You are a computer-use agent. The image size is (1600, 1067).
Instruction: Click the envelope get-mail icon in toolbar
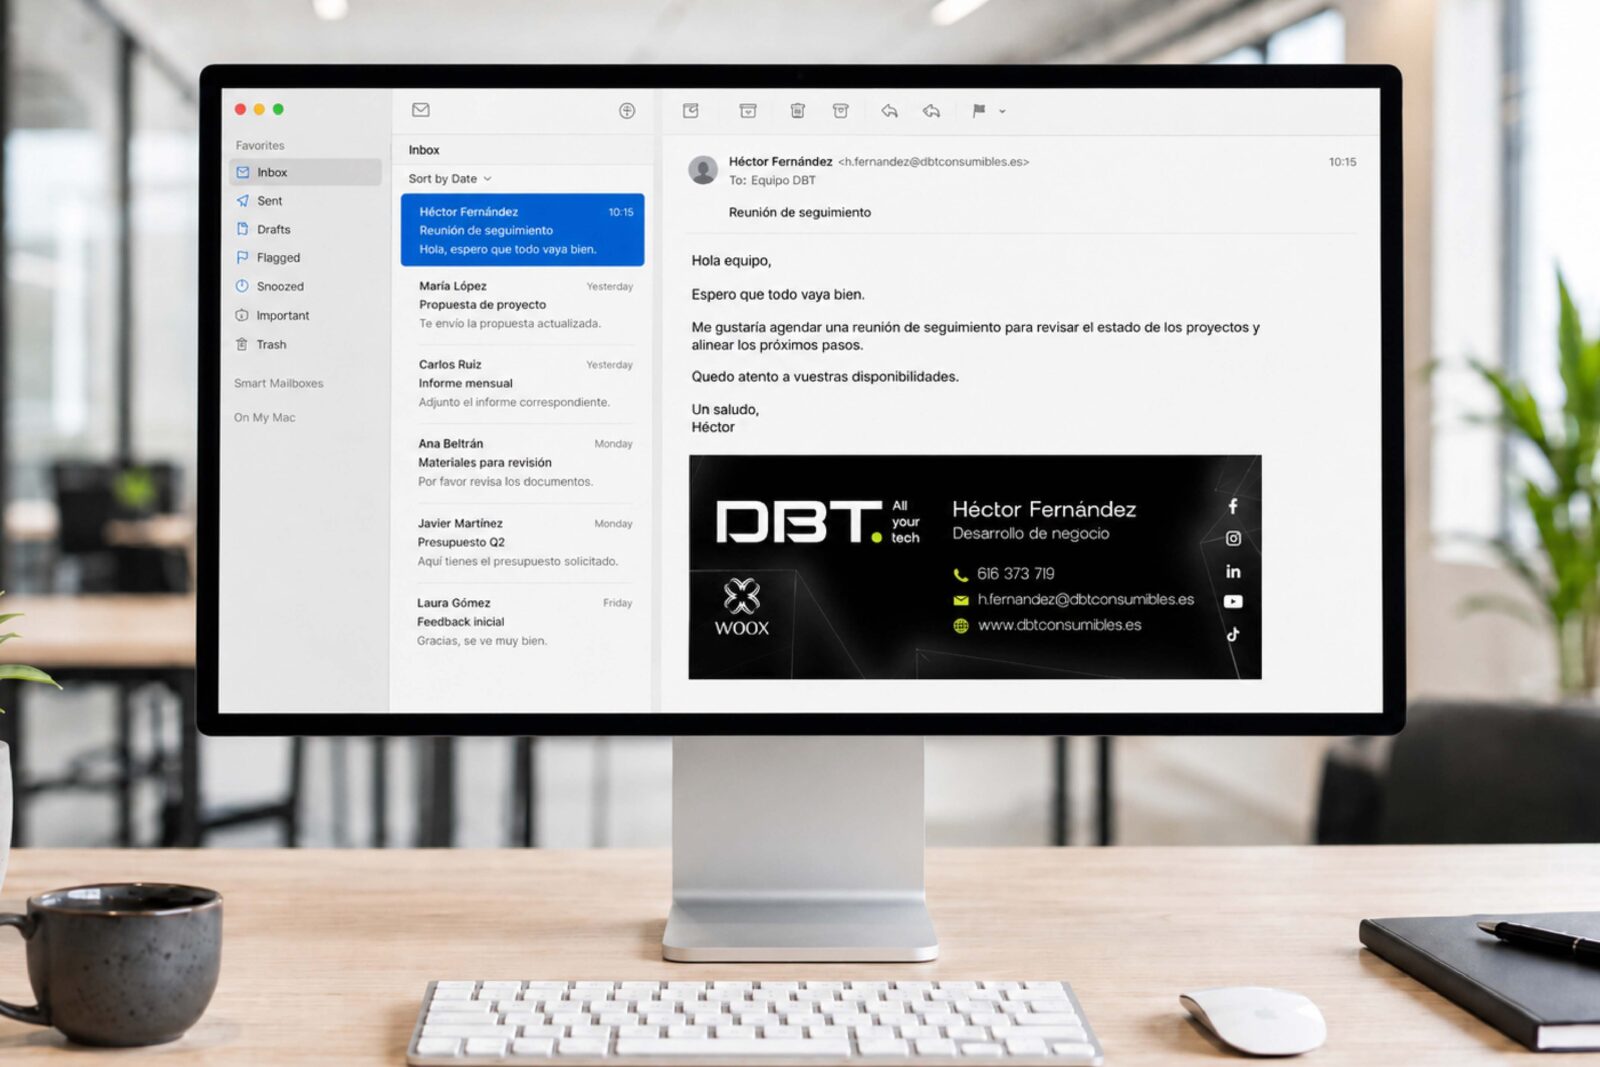pos(421,110)
